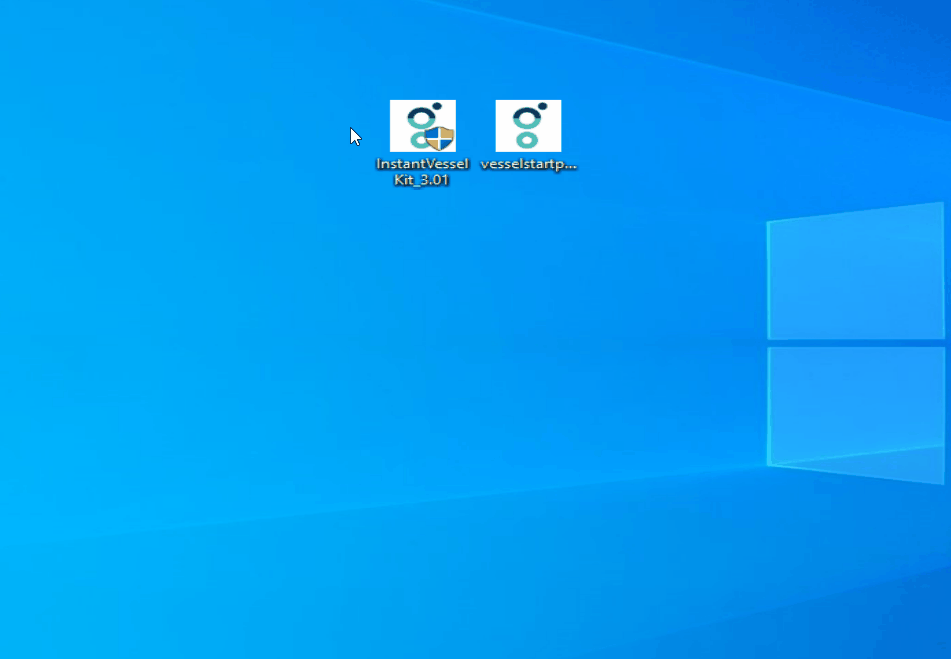The image size is (951, 659).
Task: Click the "InstantVessel" first line of label
Action: [422, 164]
